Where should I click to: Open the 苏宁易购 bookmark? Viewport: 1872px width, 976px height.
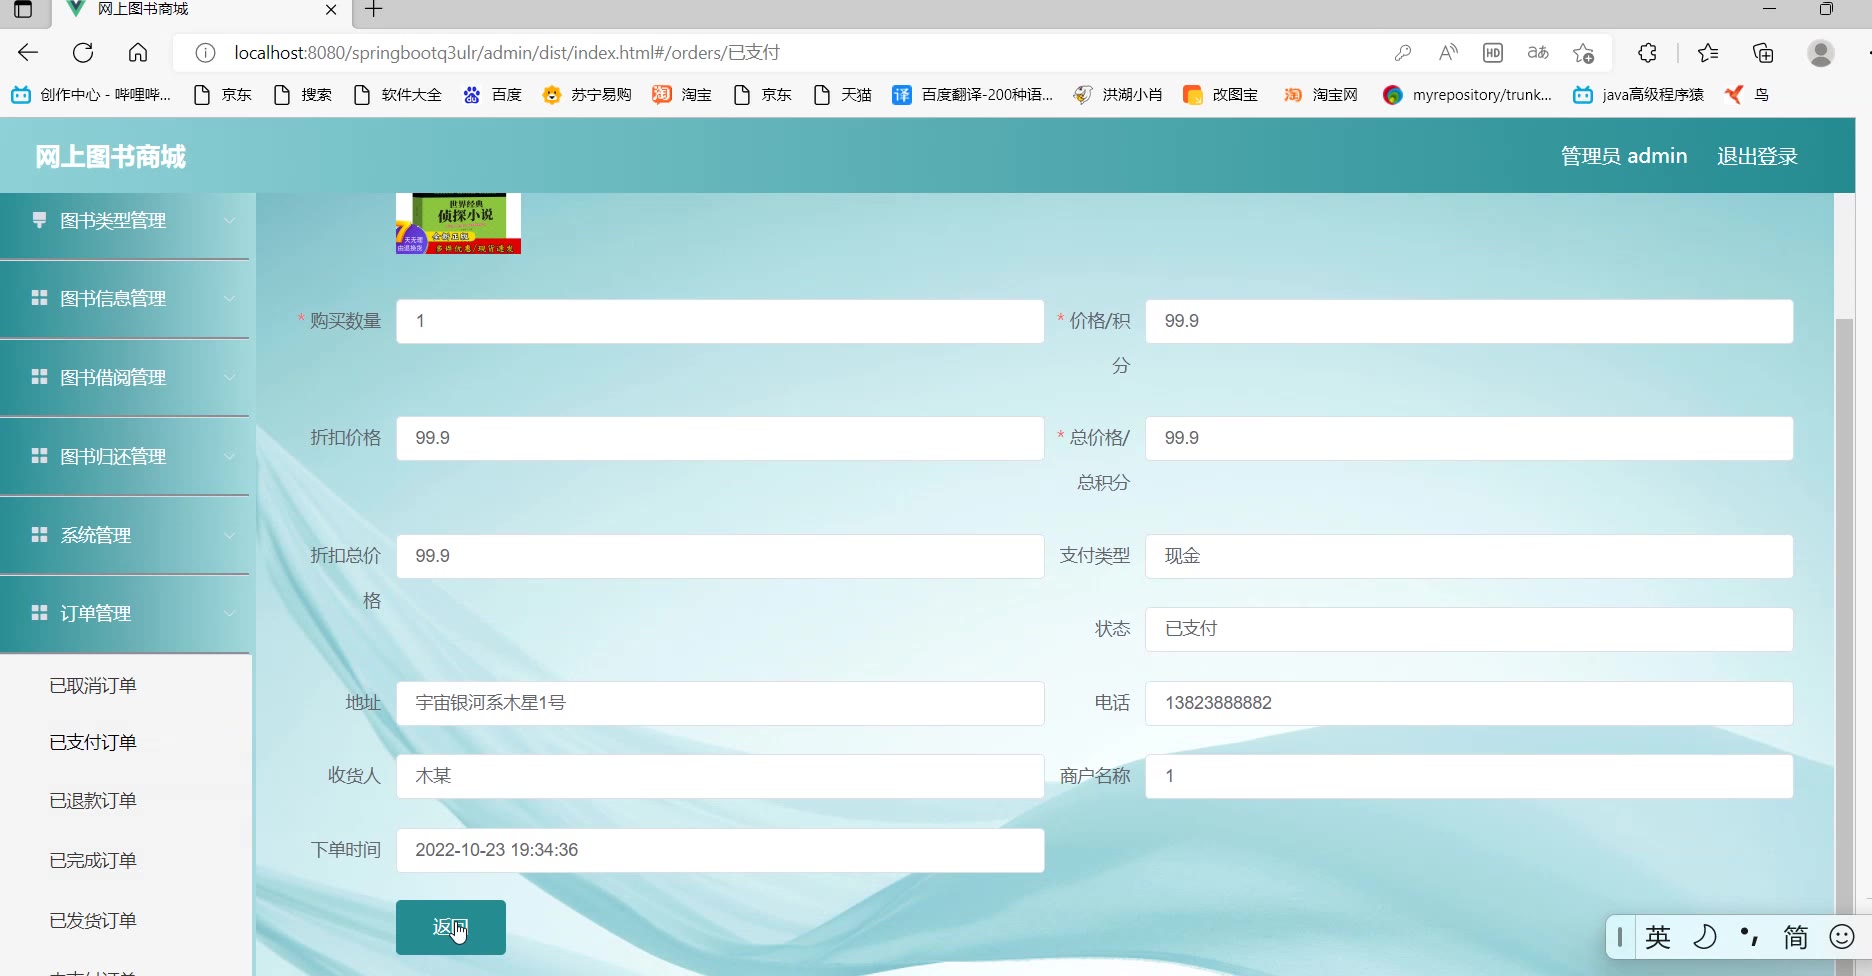pos(587,95)
